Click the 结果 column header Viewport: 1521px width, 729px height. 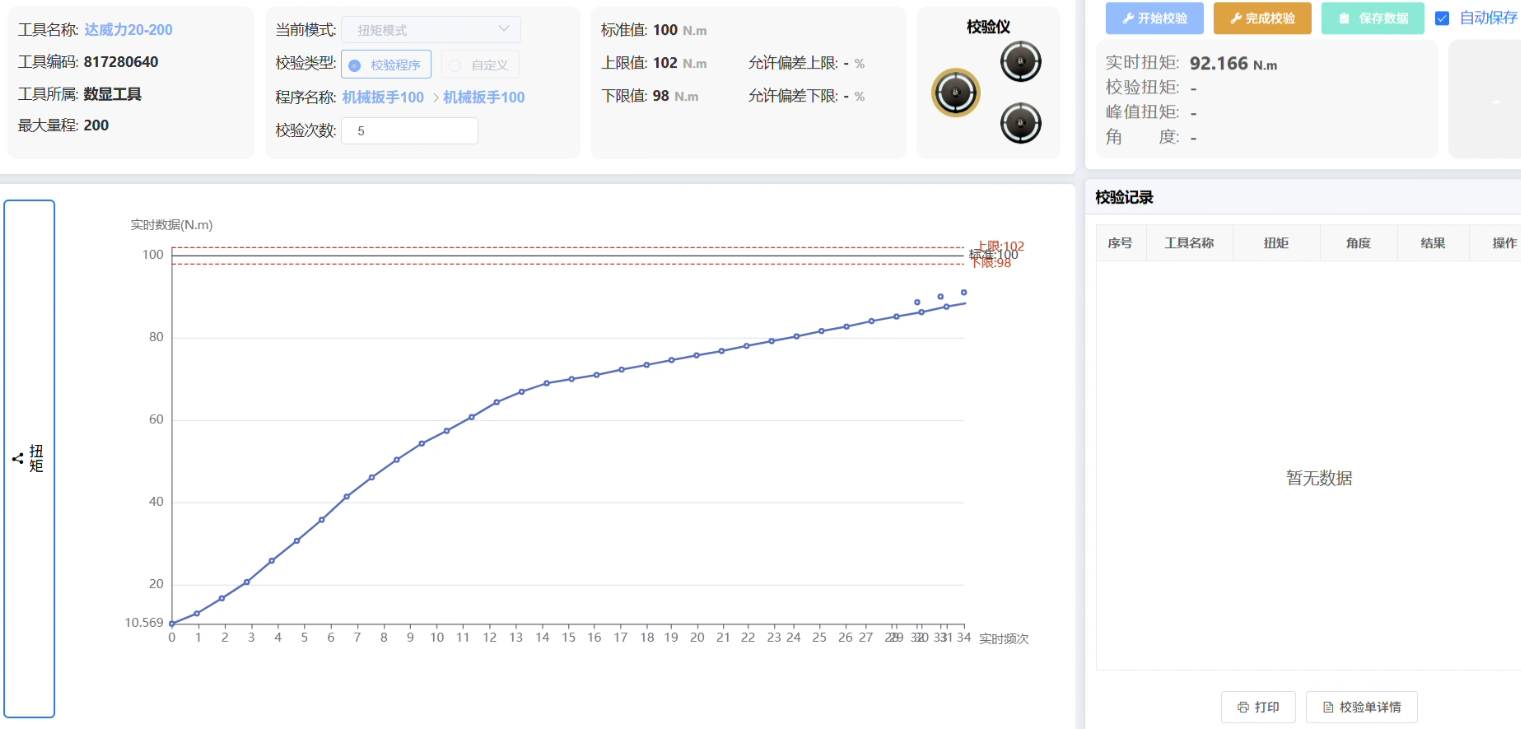tap(1432, 243)
